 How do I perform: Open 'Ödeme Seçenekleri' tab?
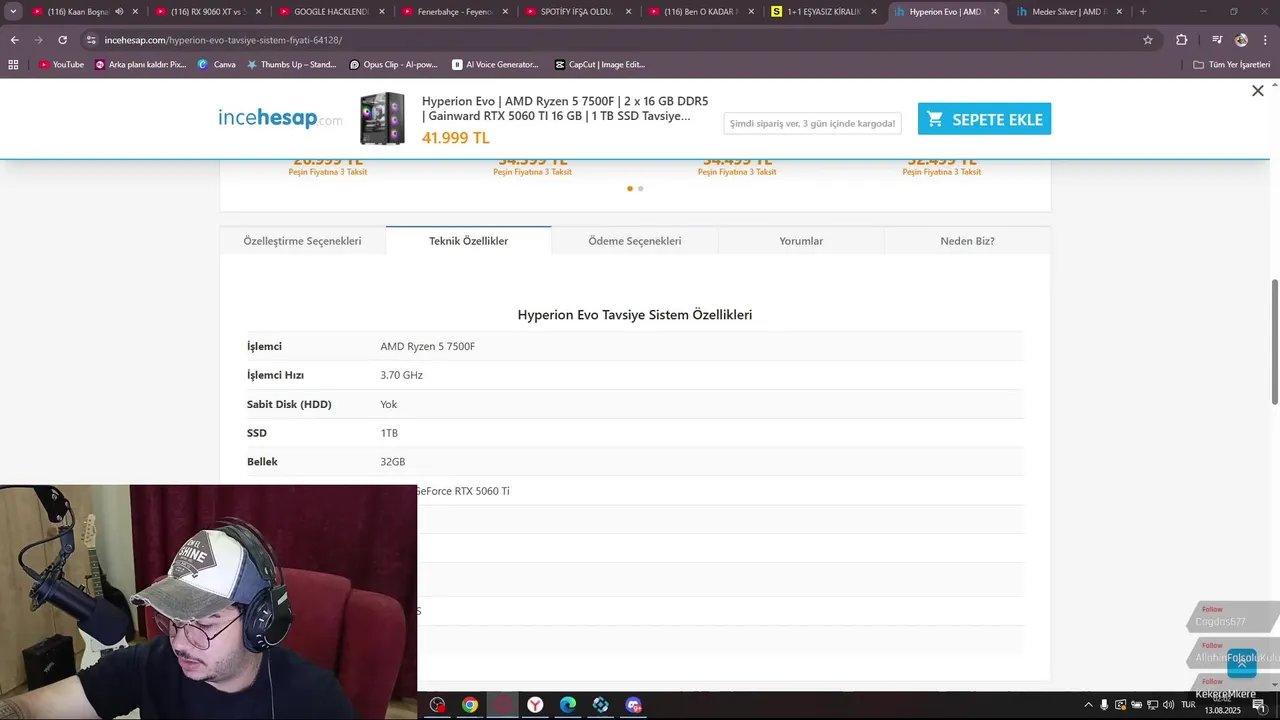[634, 241]
